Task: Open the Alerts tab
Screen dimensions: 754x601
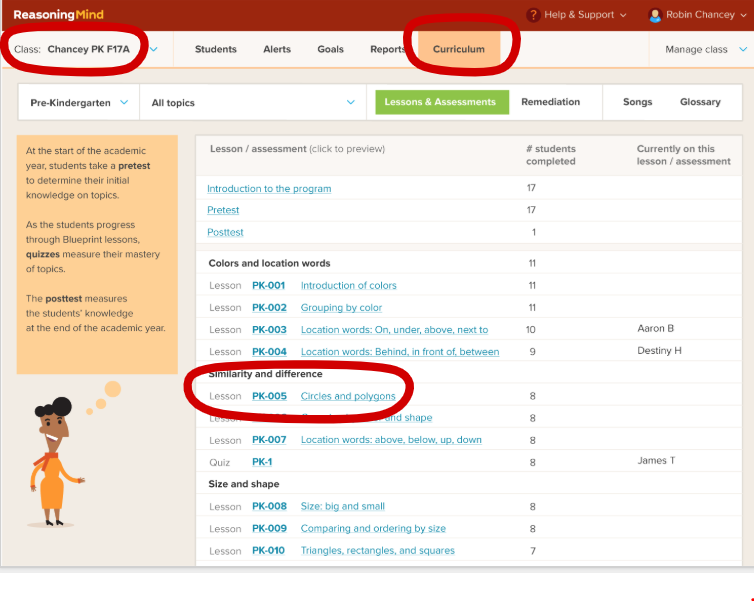Action: click(x=277, y=49)
